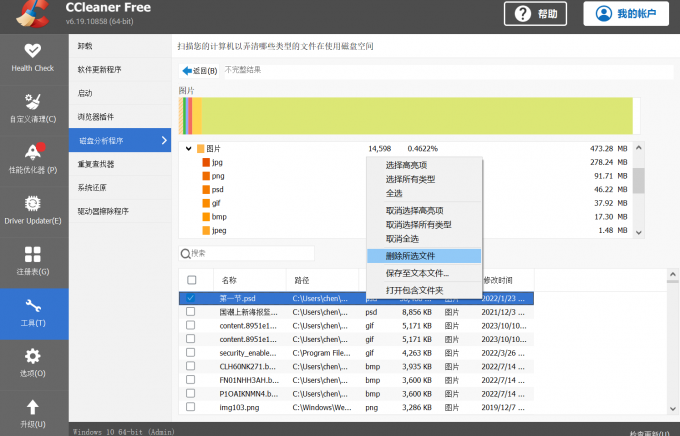Open Custom Clean (自定义清理) section
Viewport: 680px width, 436px height.
coord(33,108)
